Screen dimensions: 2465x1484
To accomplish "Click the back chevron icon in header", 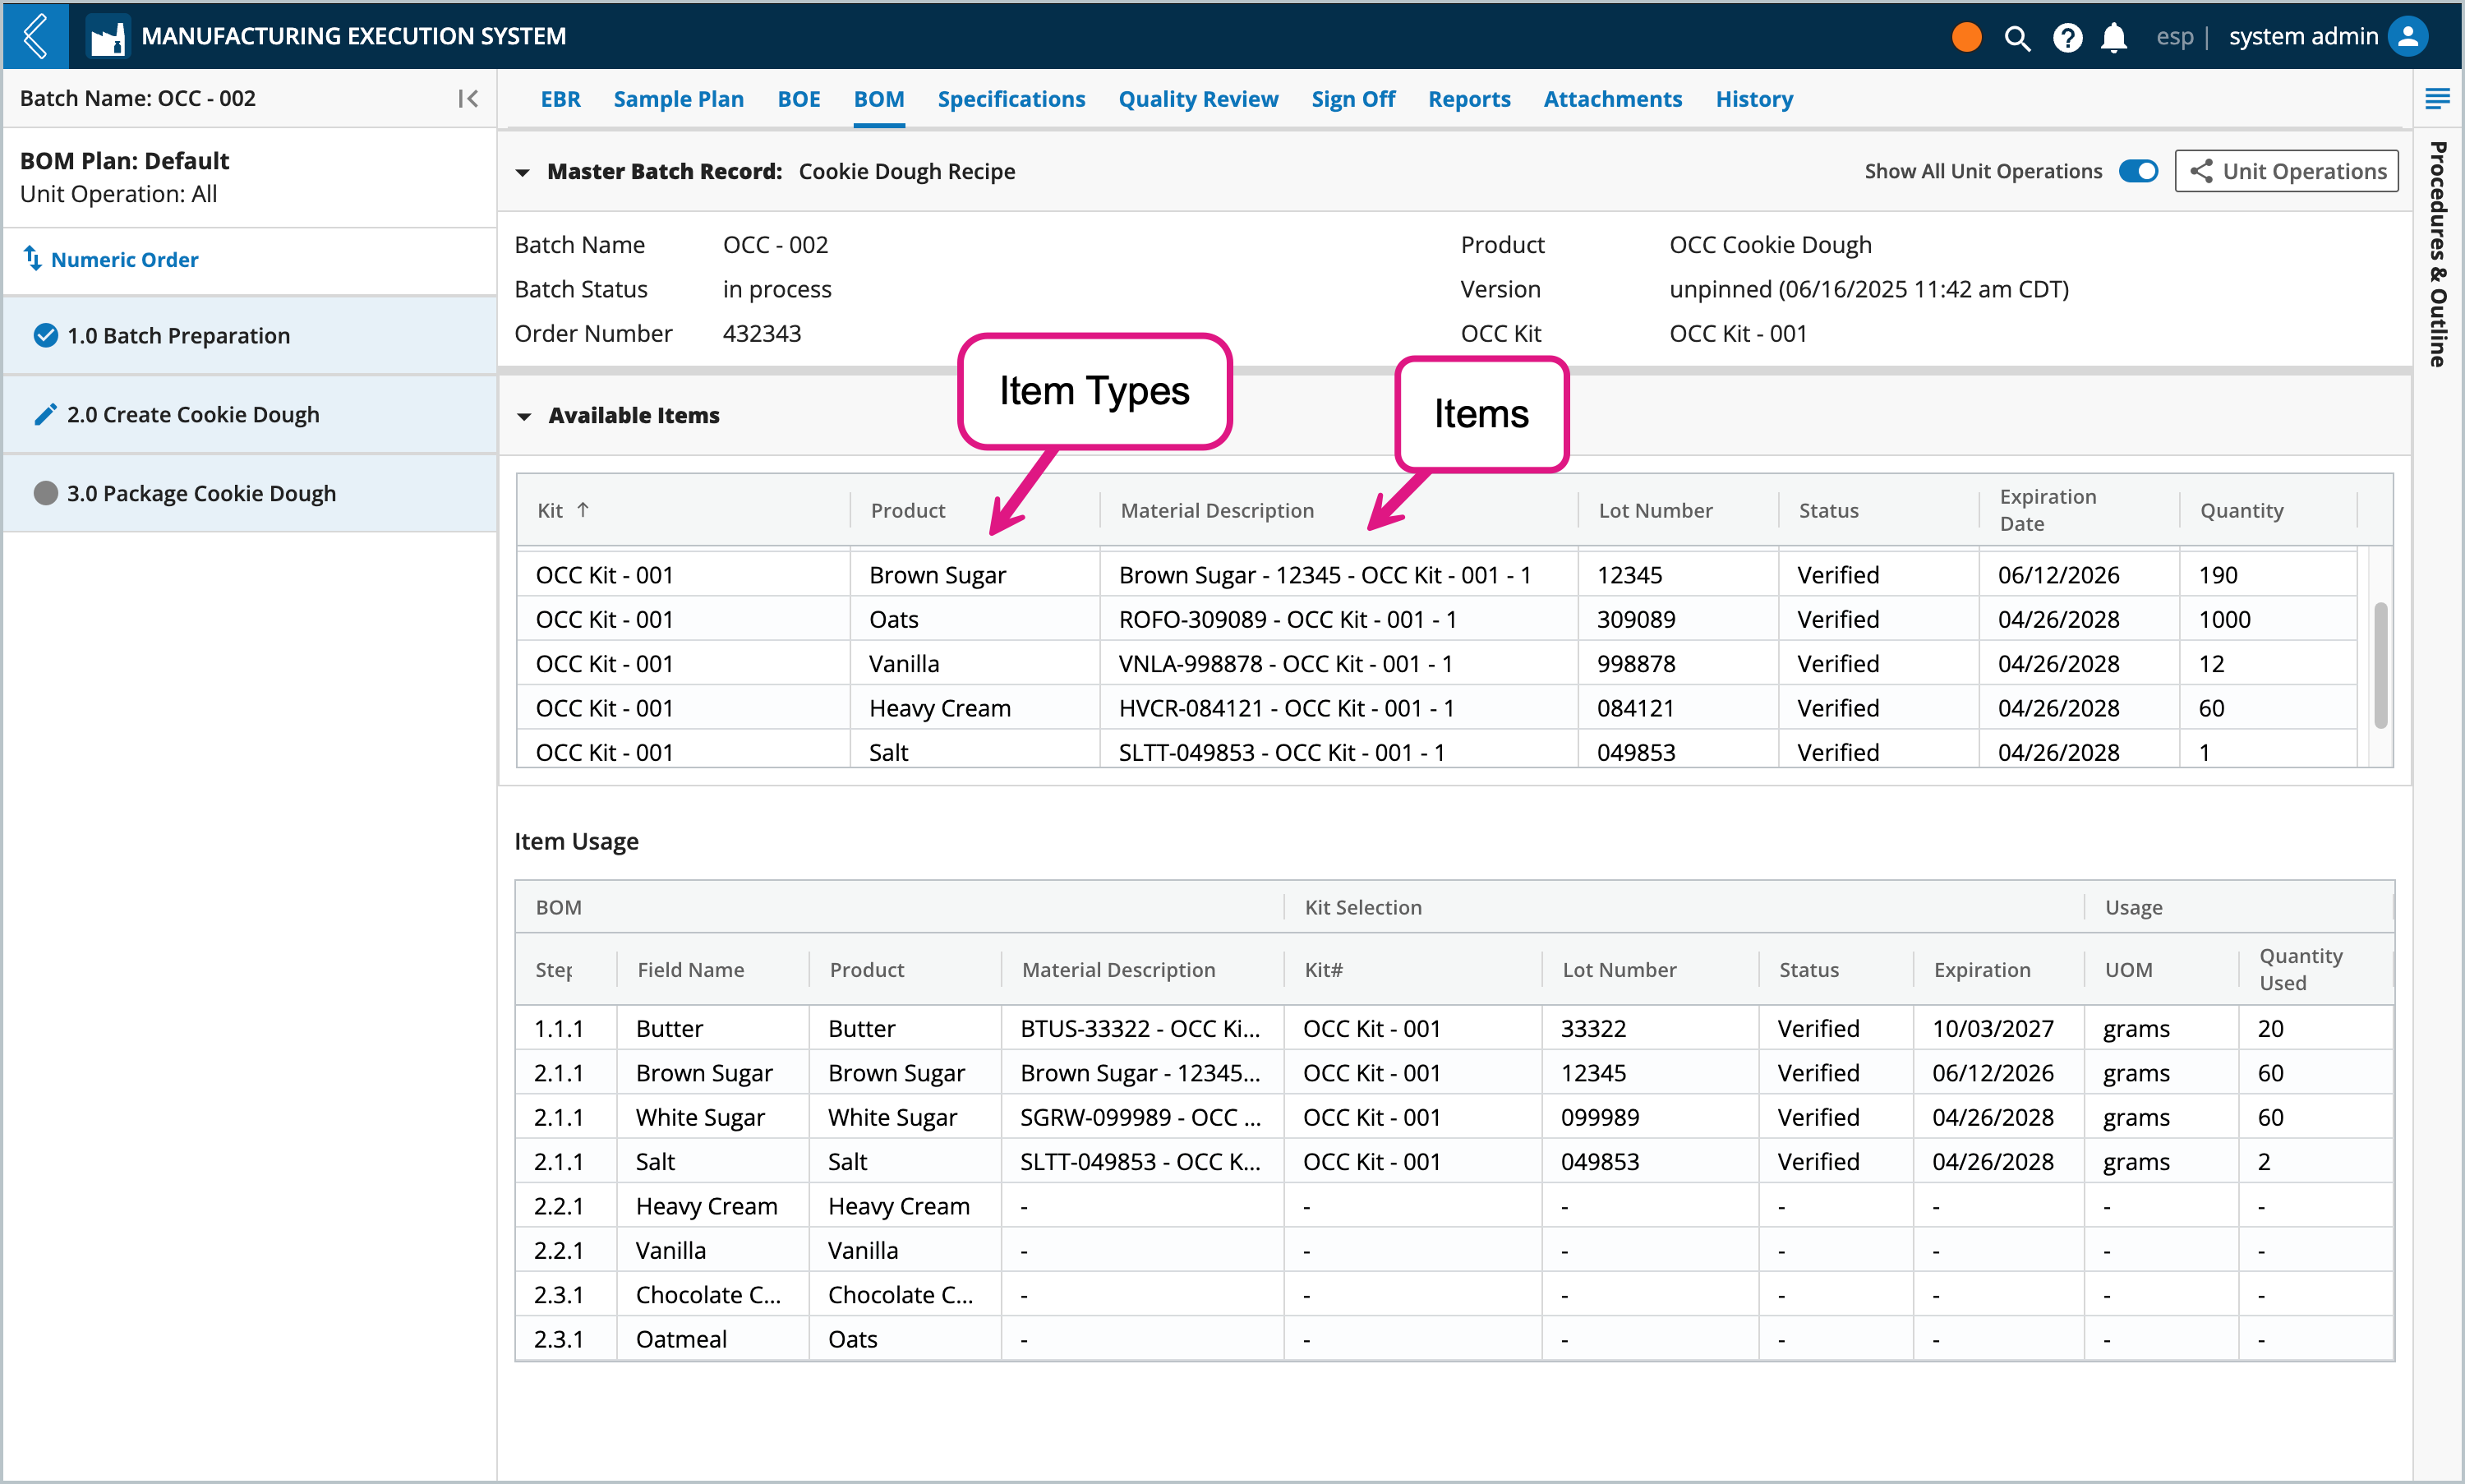I will tap(36, 36).
